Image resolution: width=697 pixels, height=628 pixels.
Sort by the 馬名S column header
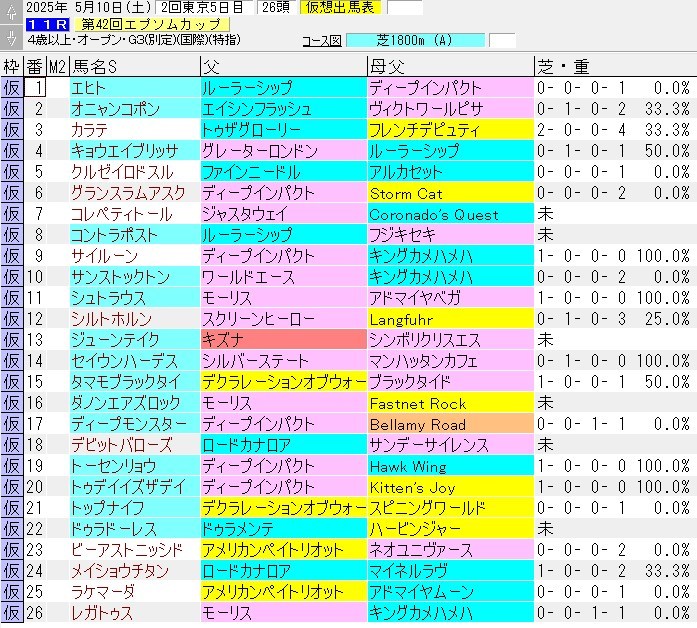pos(135,67)
